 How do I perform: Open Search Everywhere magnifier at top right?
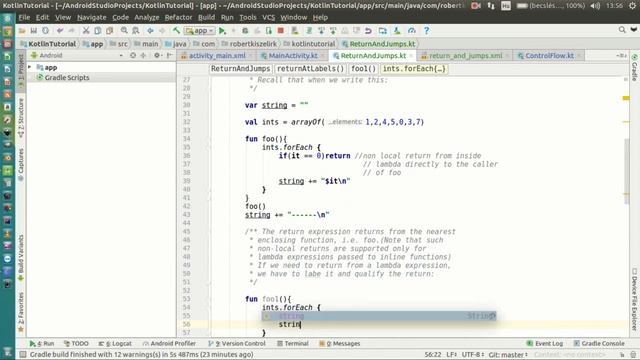point(622,30)
